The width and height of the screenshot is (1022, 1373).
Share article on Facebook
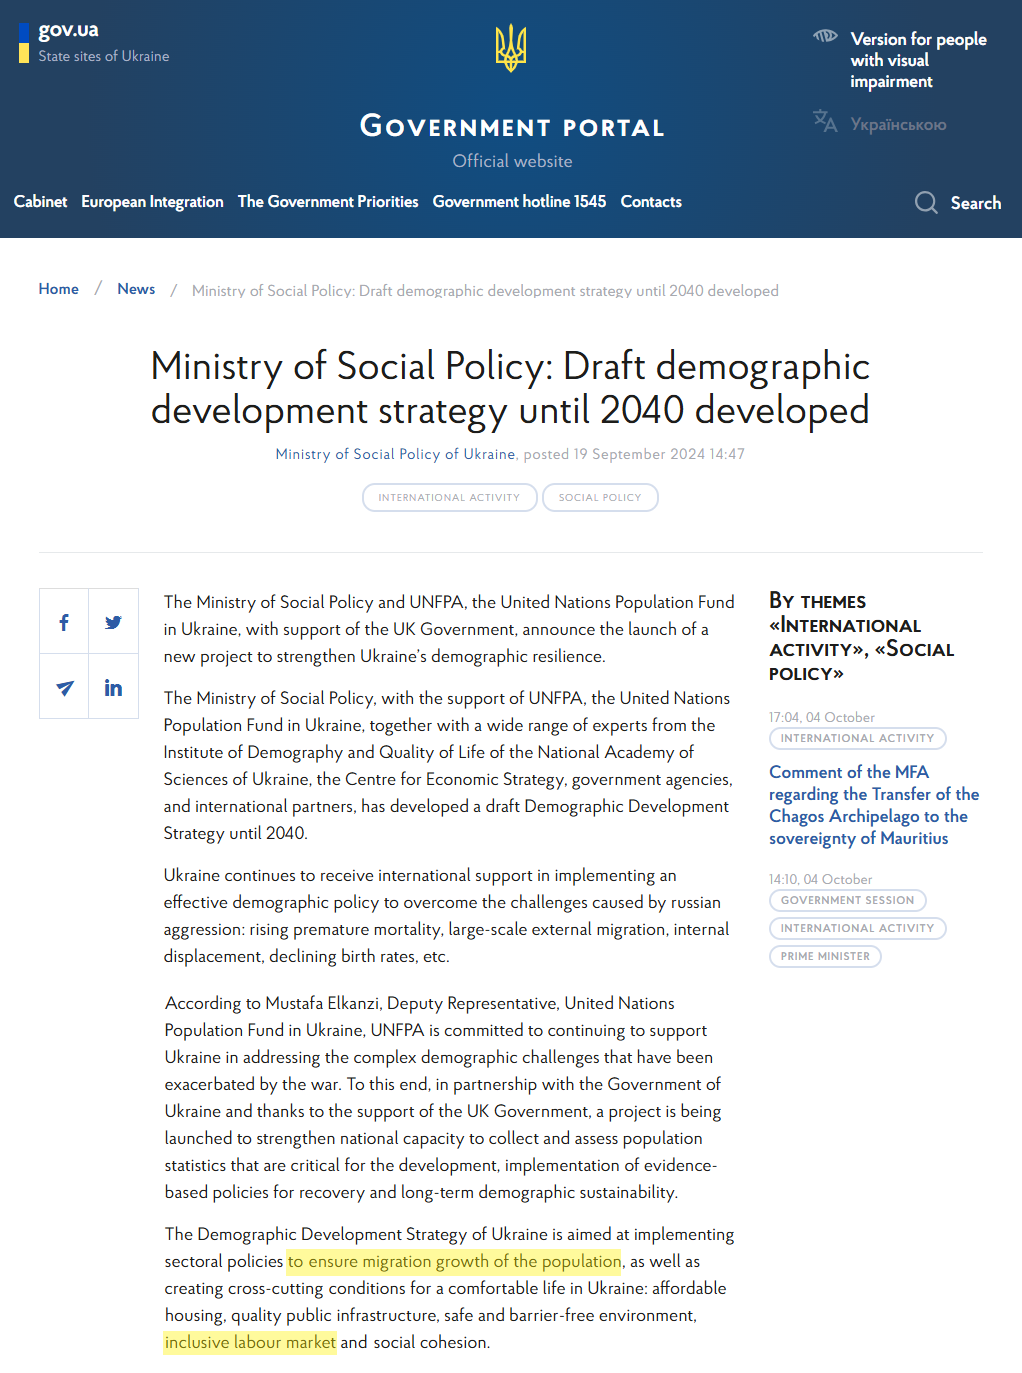pos(64,622)
